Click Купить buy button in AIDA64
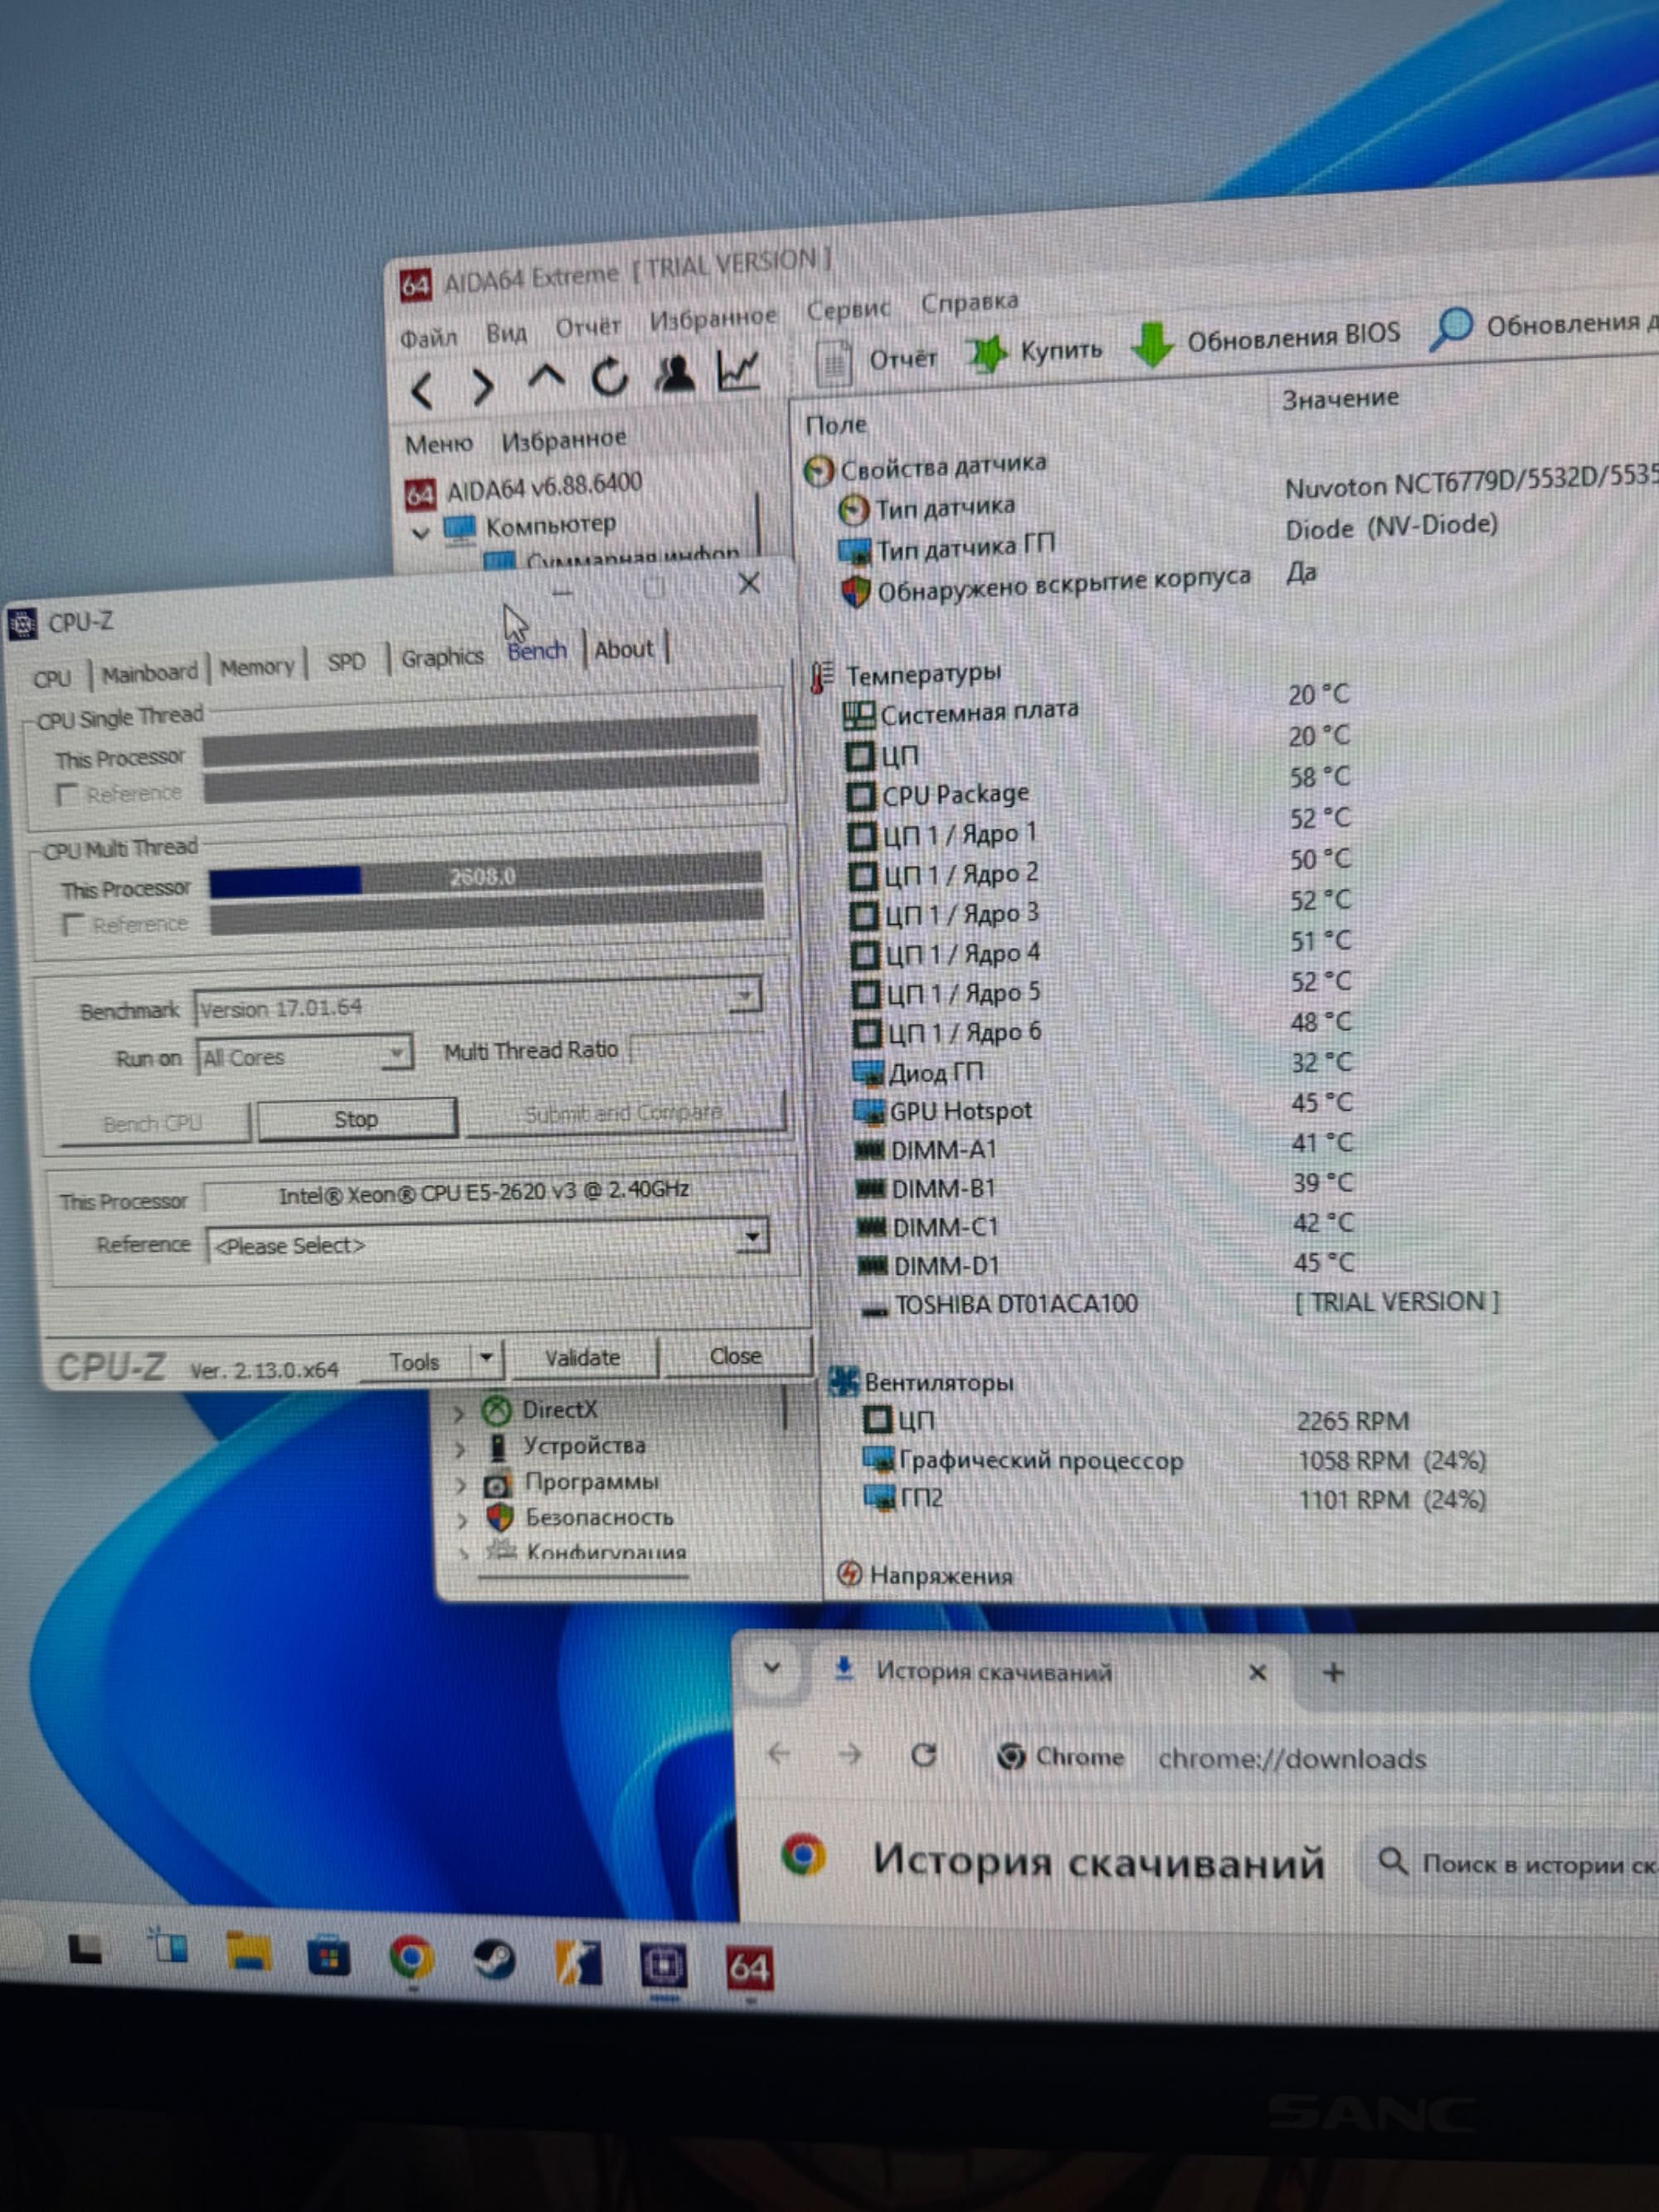Viewport: 1659px width, 2212px height. point(1035,351)
